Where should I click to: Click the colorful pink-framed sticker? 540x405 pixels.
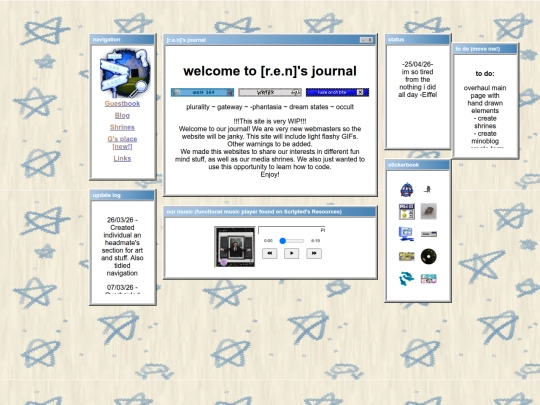[x=429, y=279]
